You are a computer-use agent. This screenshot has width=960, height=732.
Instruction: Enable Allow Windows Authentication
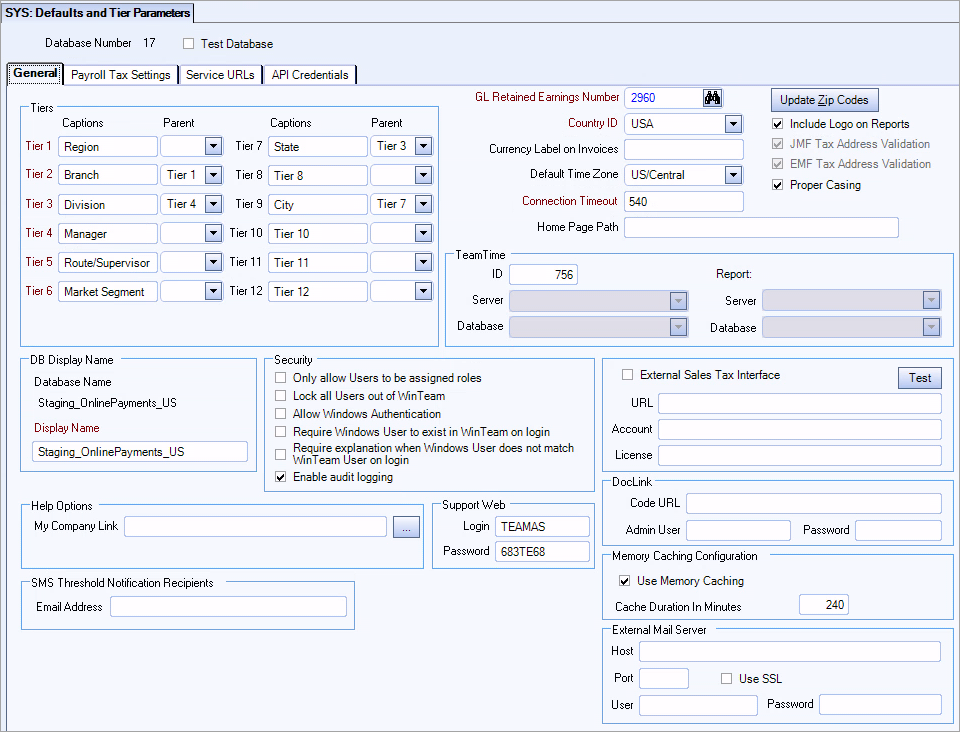tap(281, 414)
